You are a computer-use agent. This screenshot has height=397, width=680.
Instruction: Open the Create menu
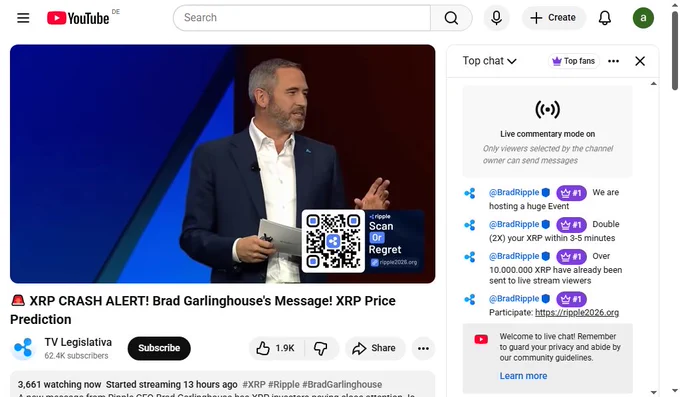[554, 18]
